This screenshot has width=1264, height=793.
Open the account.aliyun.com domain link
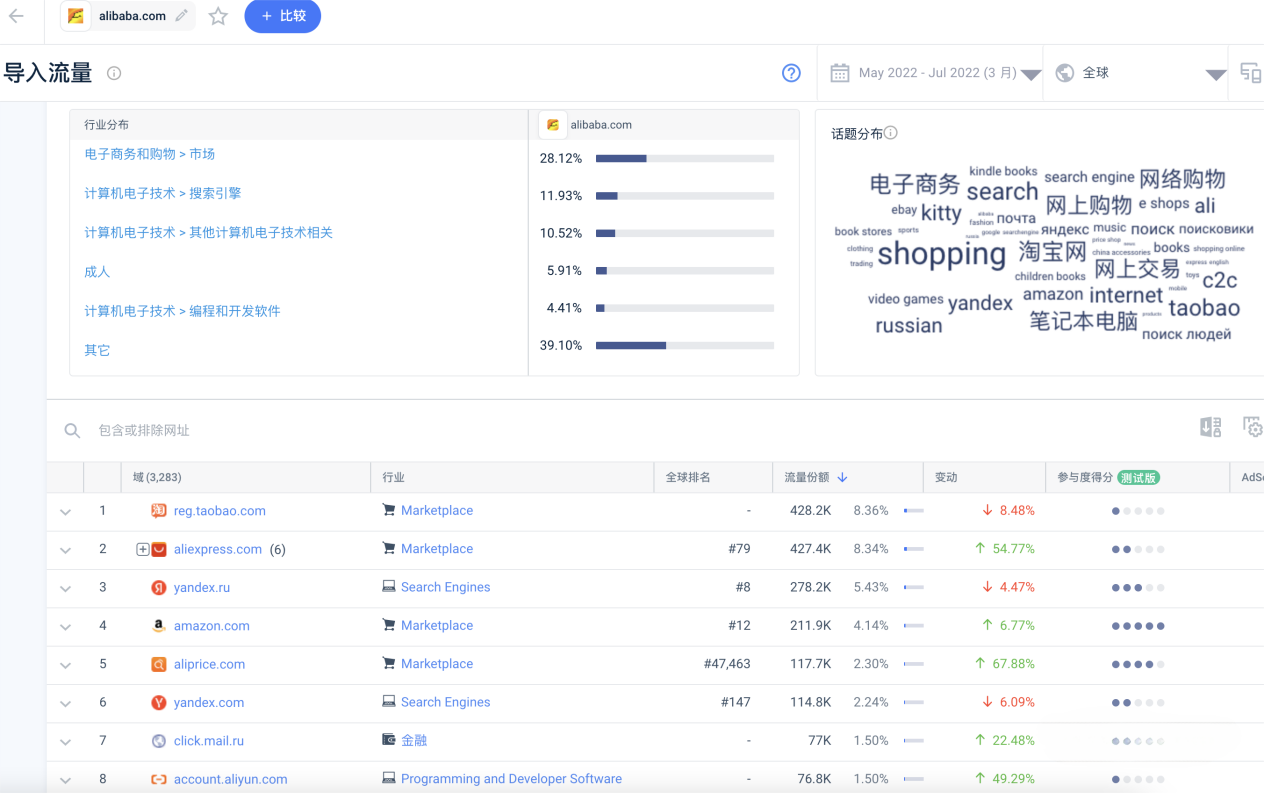[231, 779]
